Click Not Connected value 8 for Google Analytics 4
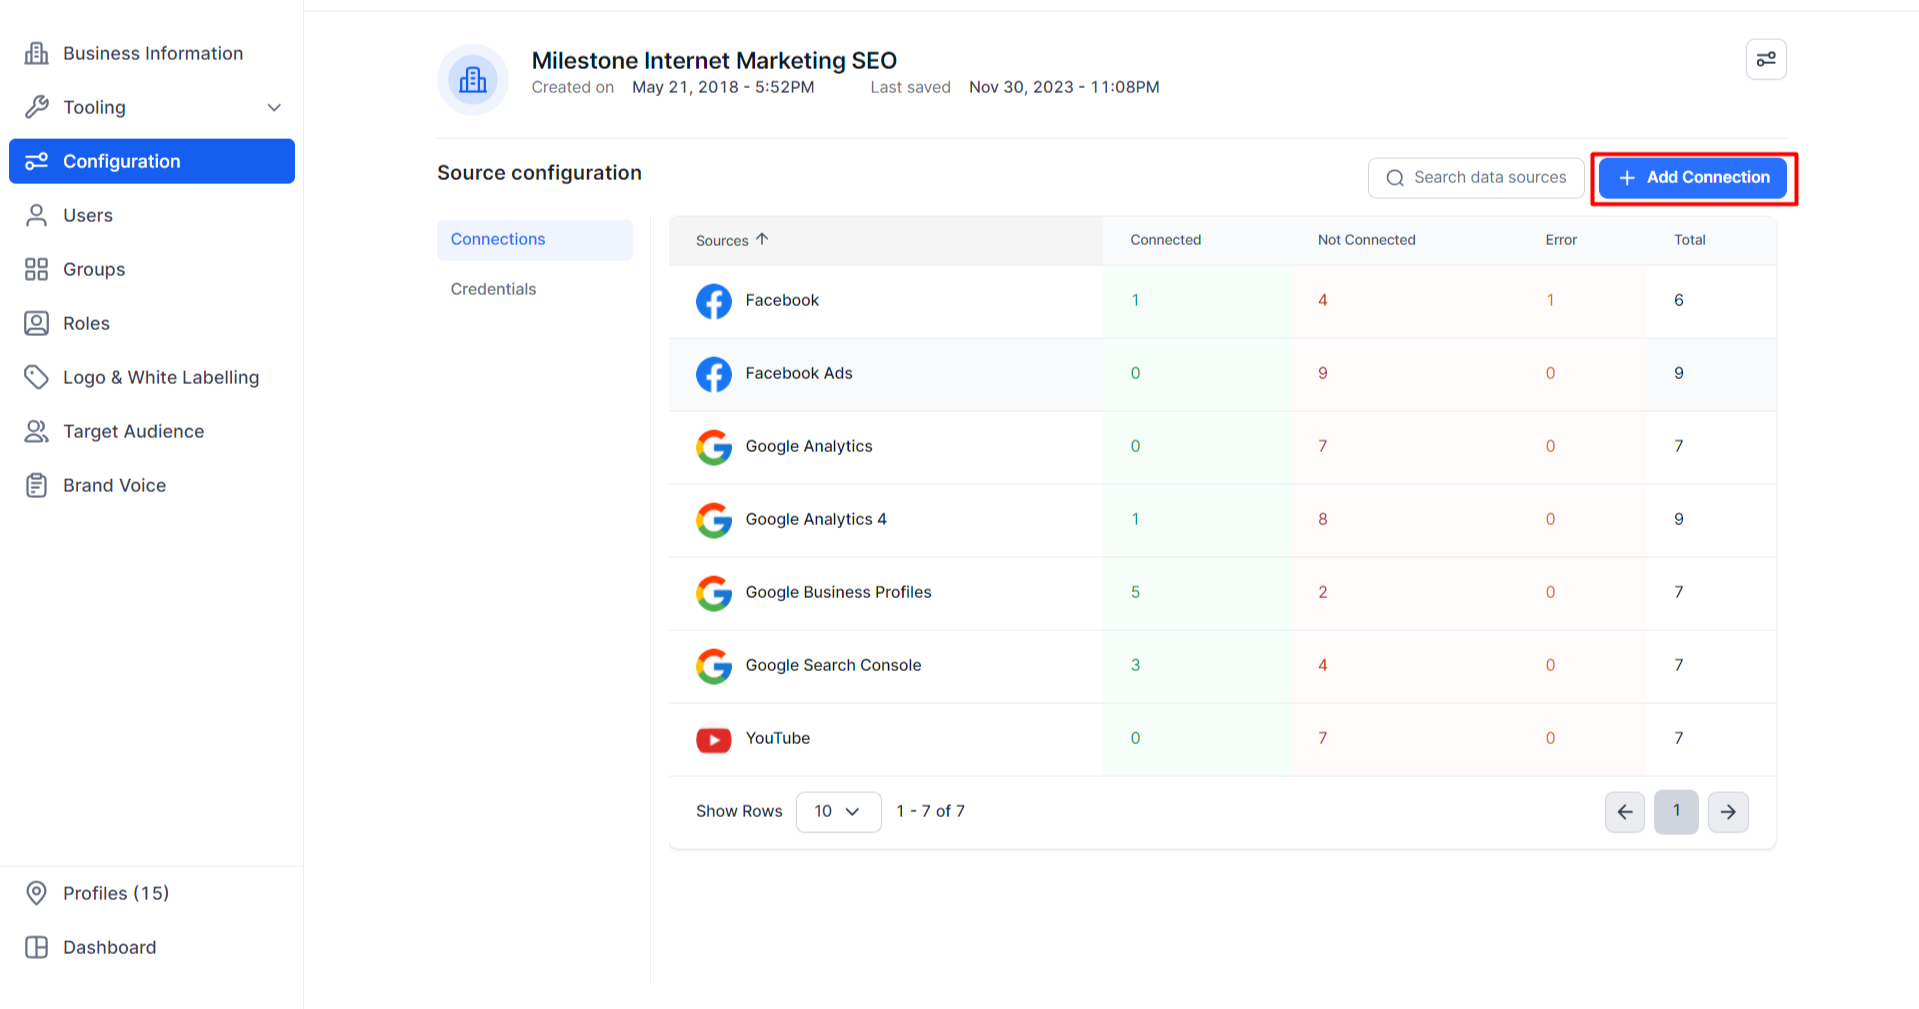 [1322, 519]
